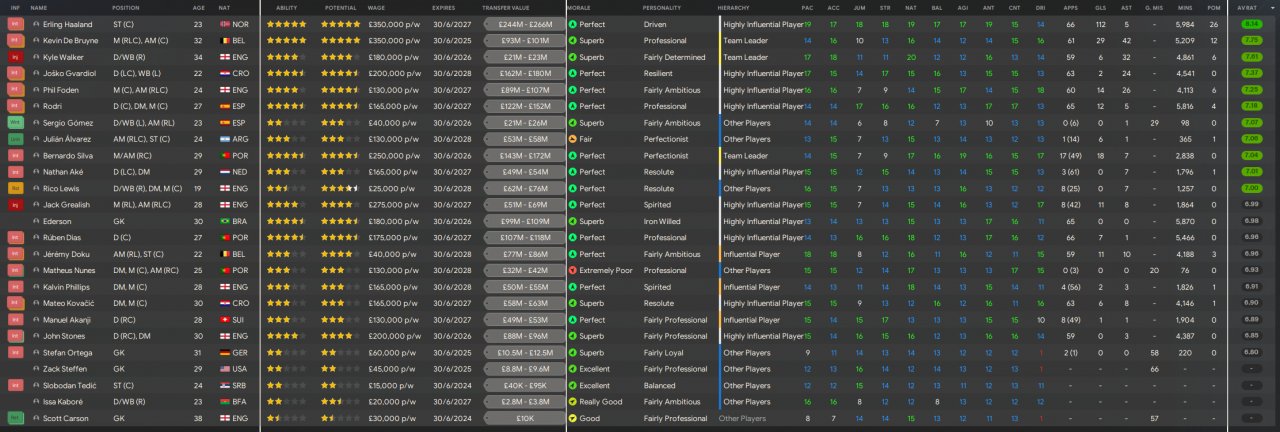Click the green status icon beside Scott Carson

pyautogui.click(x=15, y=418)
